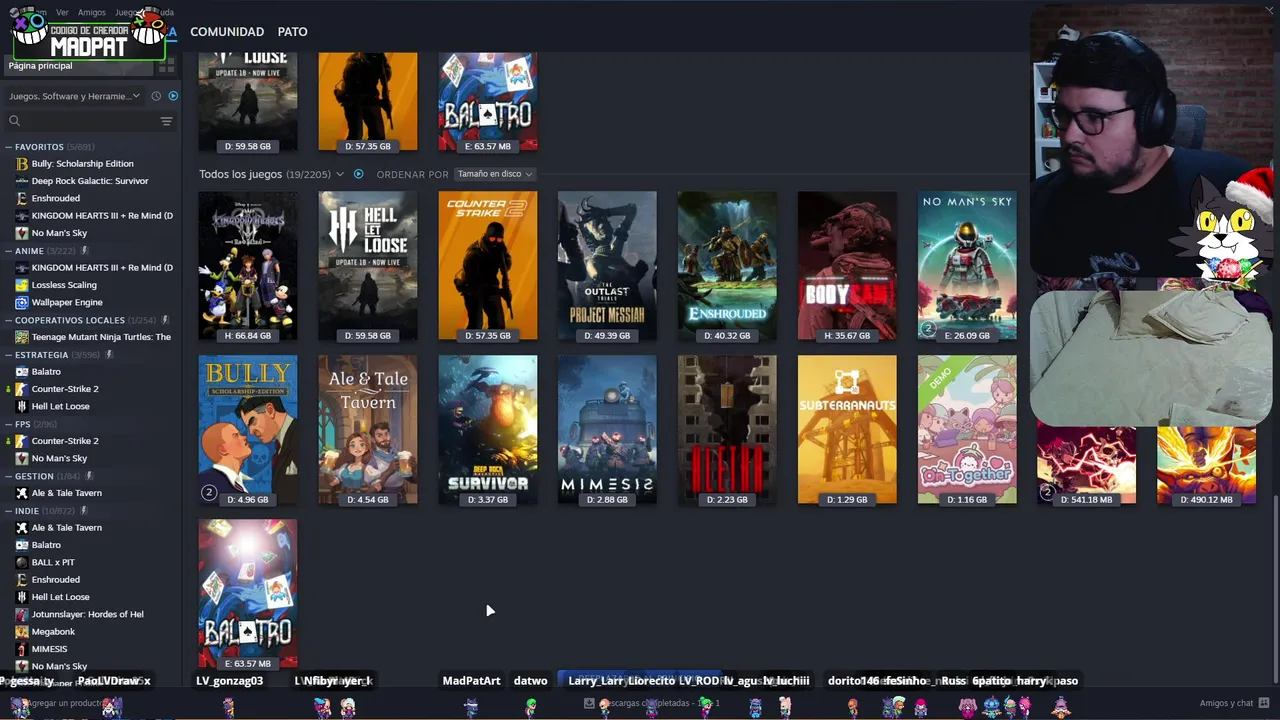This screenshot has width=1280, height=720.
Task: Click Agregar un producto
Action: point(68,703)
